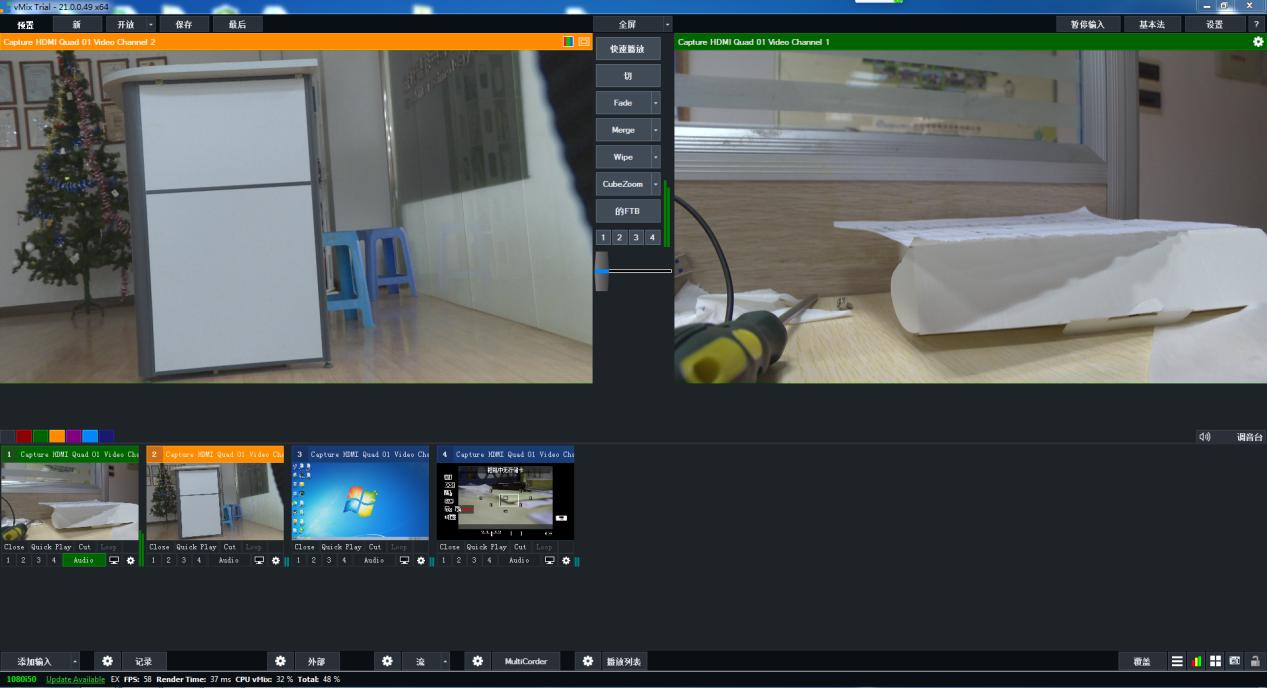The image size is (1267, 688).
Task: Click the Update Available link
Action: 75,679
